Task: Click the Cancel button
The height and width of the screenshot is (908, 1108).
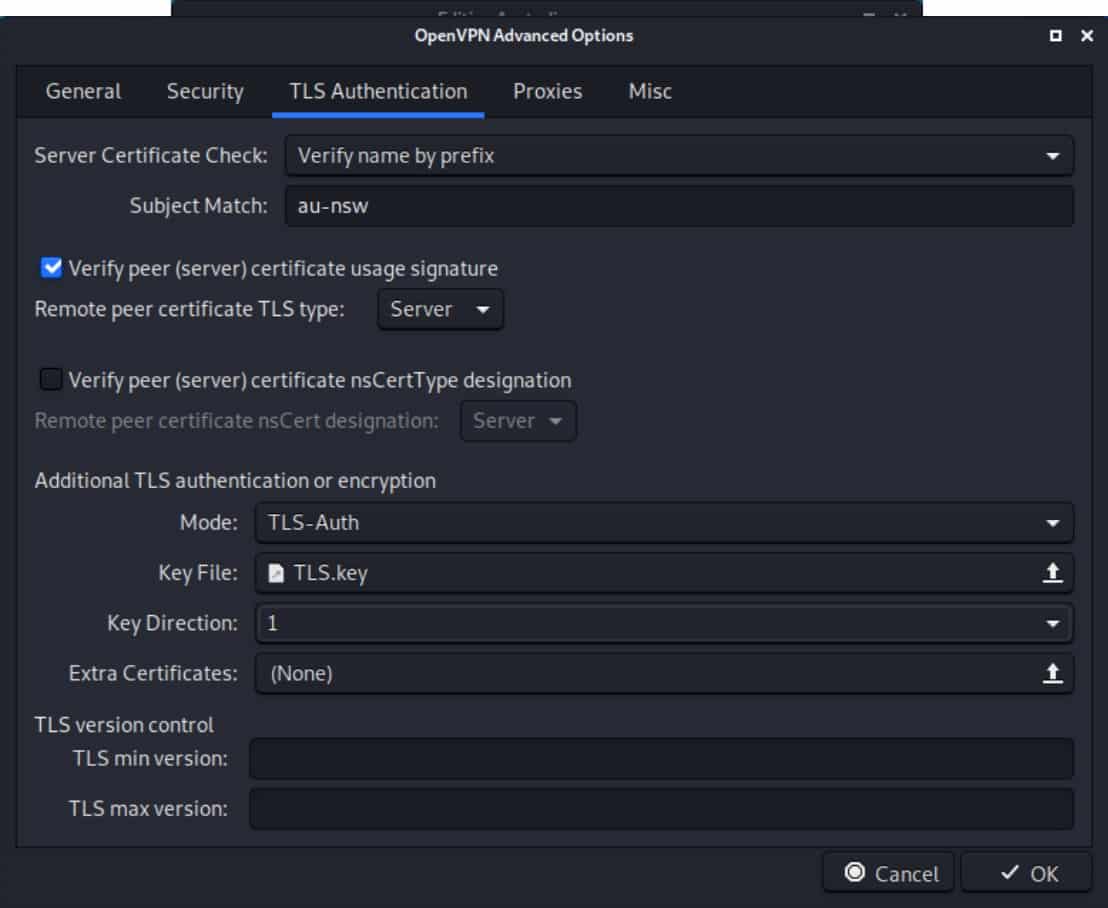Action: tap(888, 873)
